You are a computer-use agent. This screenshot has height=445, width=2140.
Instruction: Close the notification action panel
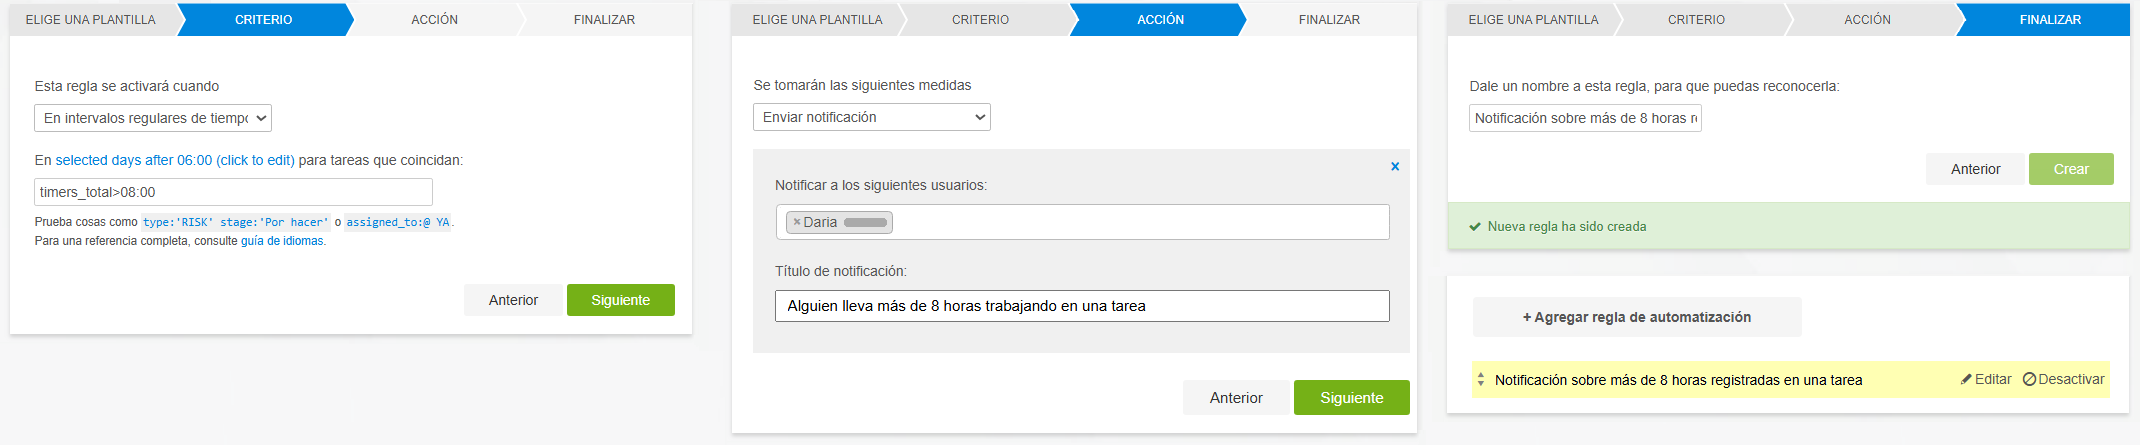coord(1394,167)
